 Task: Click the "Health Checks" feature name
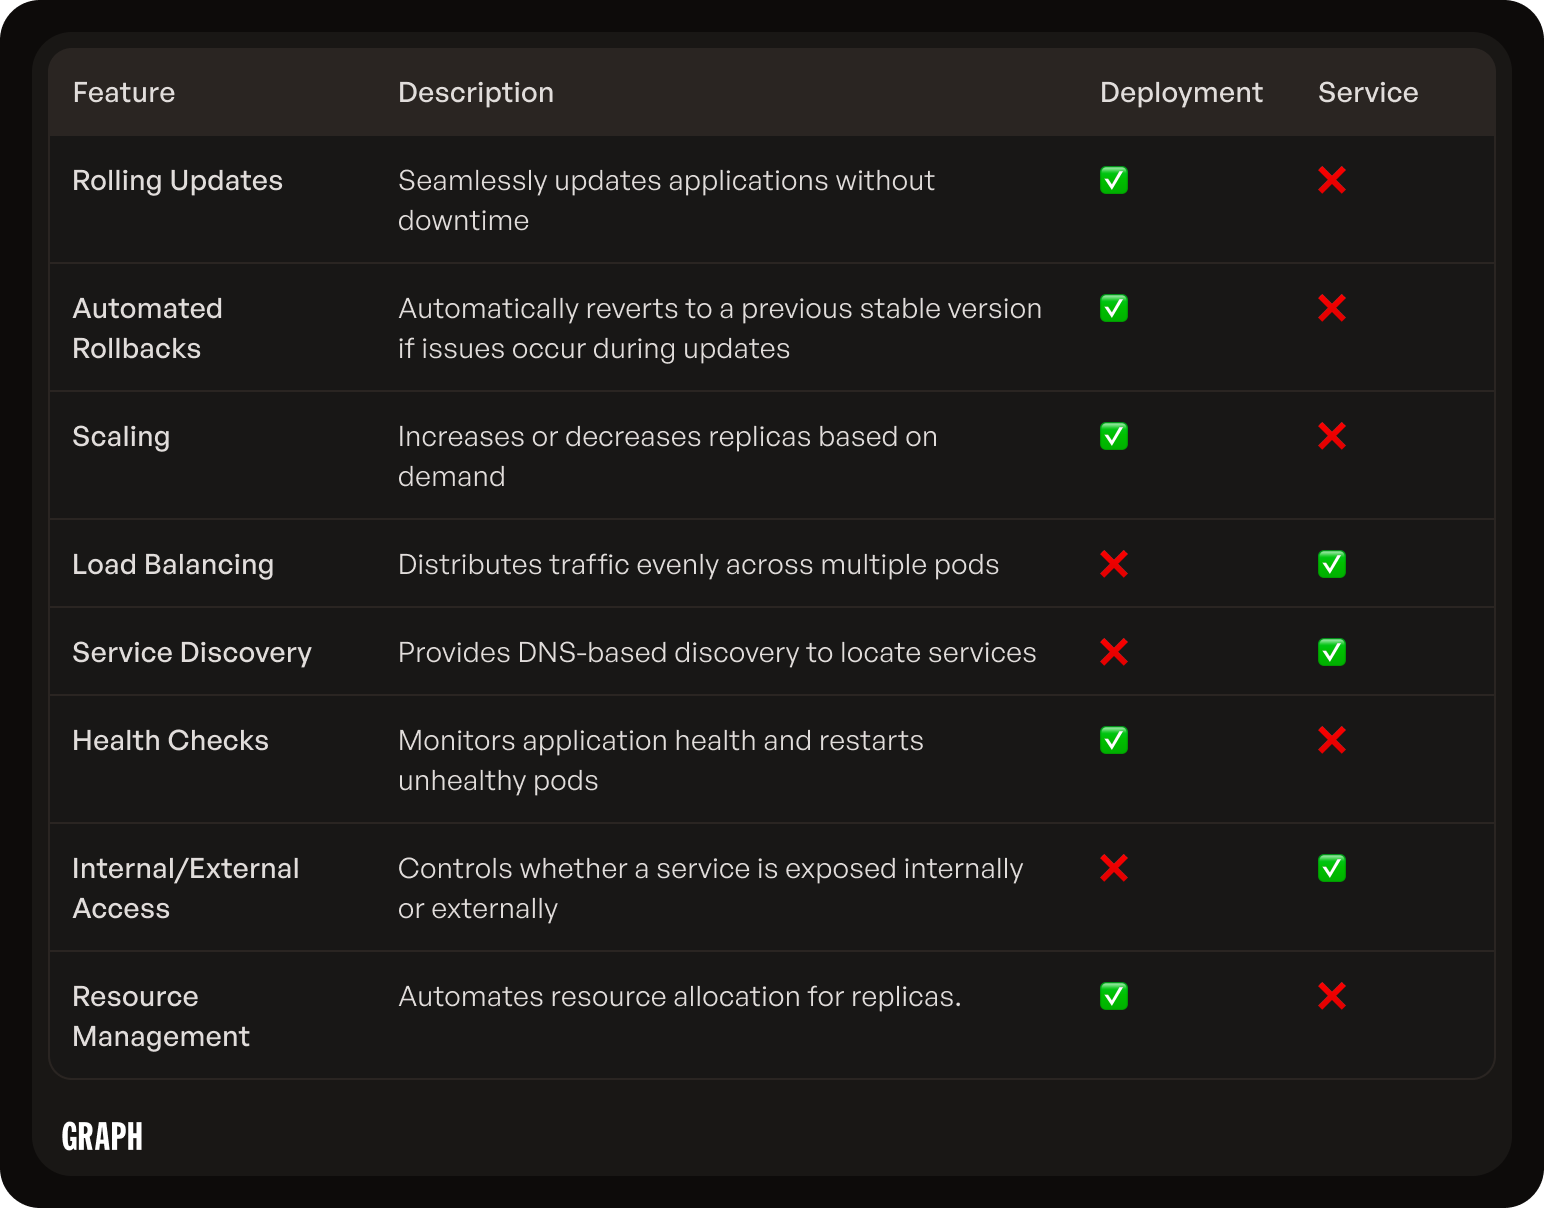coord(171,740)
